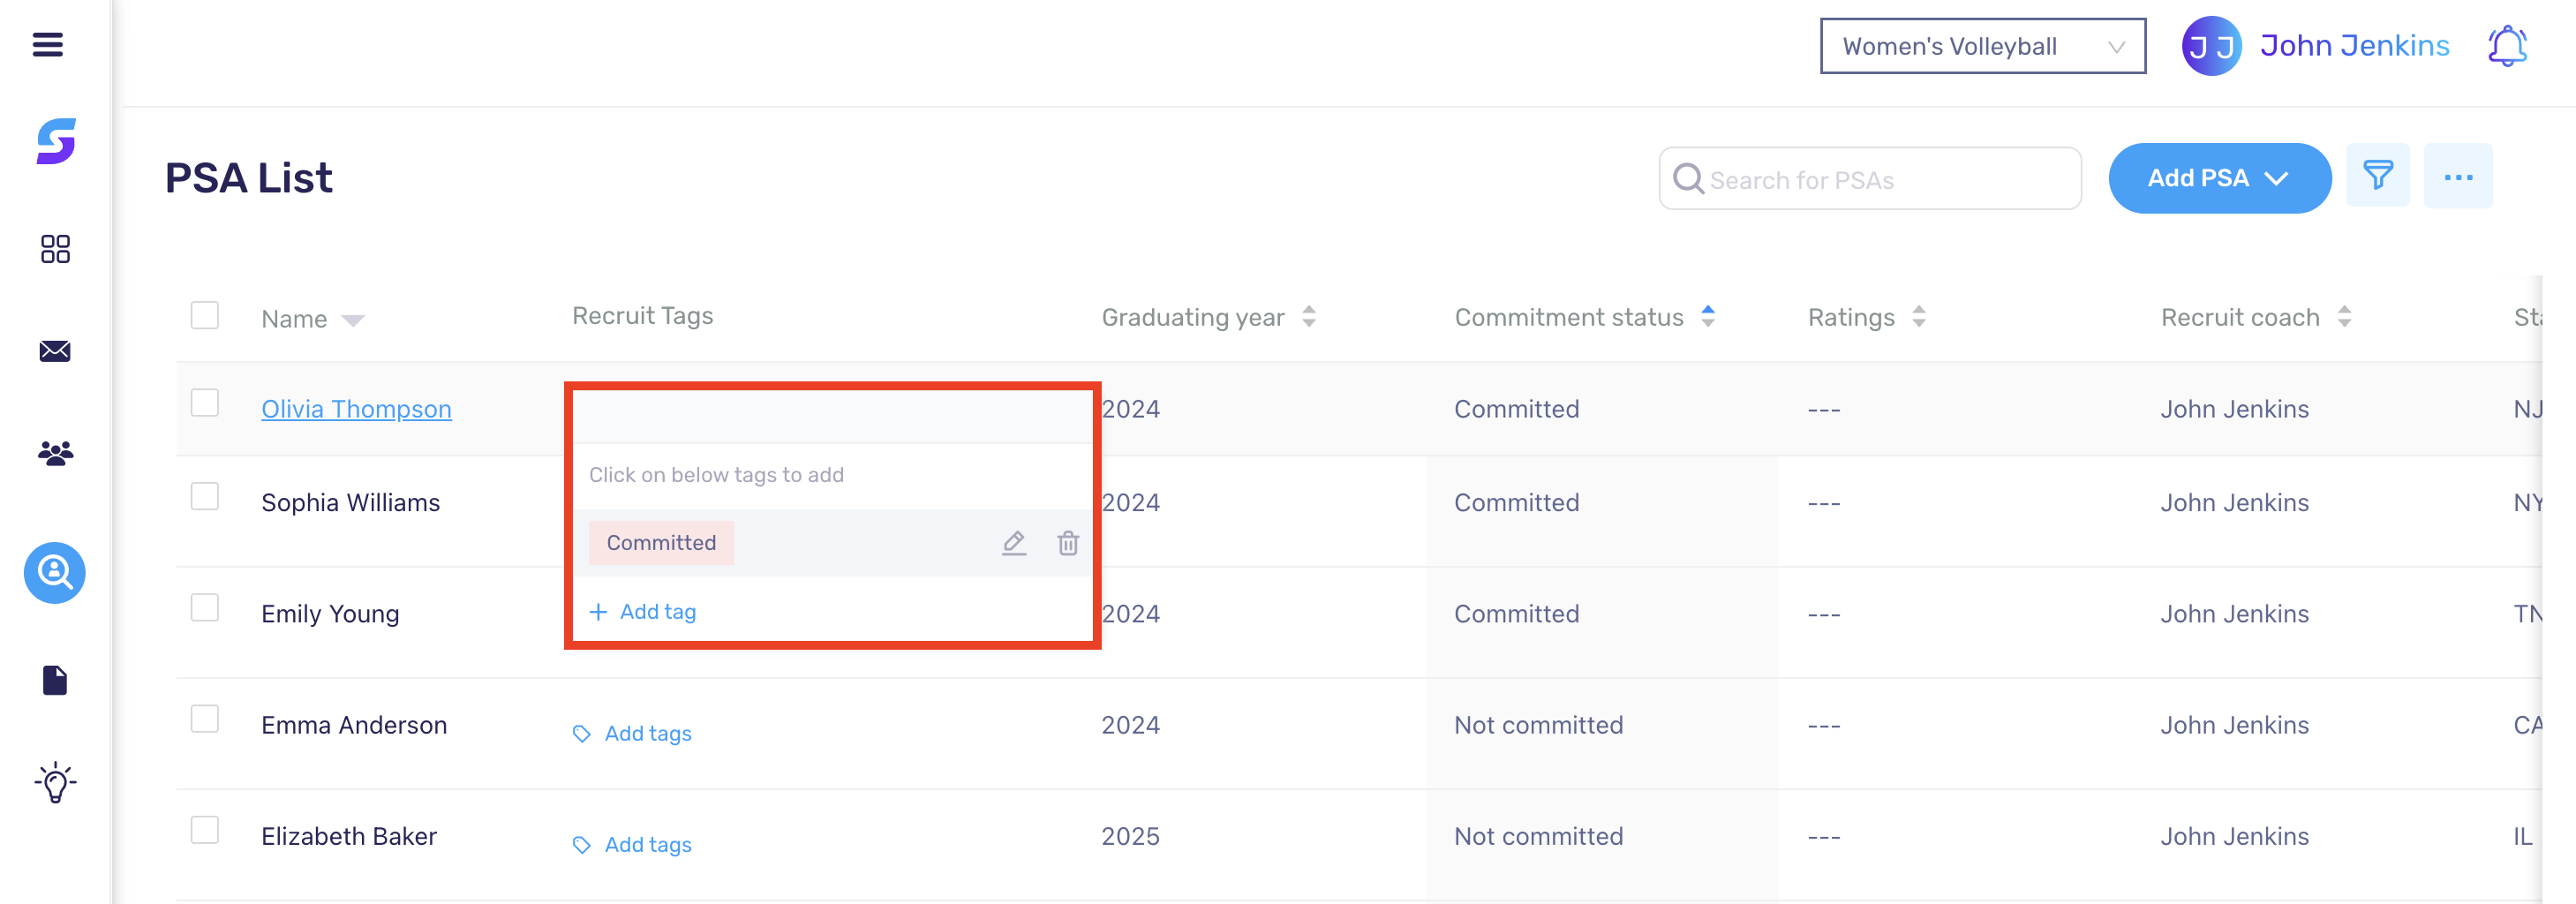
Task: Delete the Committed tag via trash icon
Action: click(x=1067, y=544)
